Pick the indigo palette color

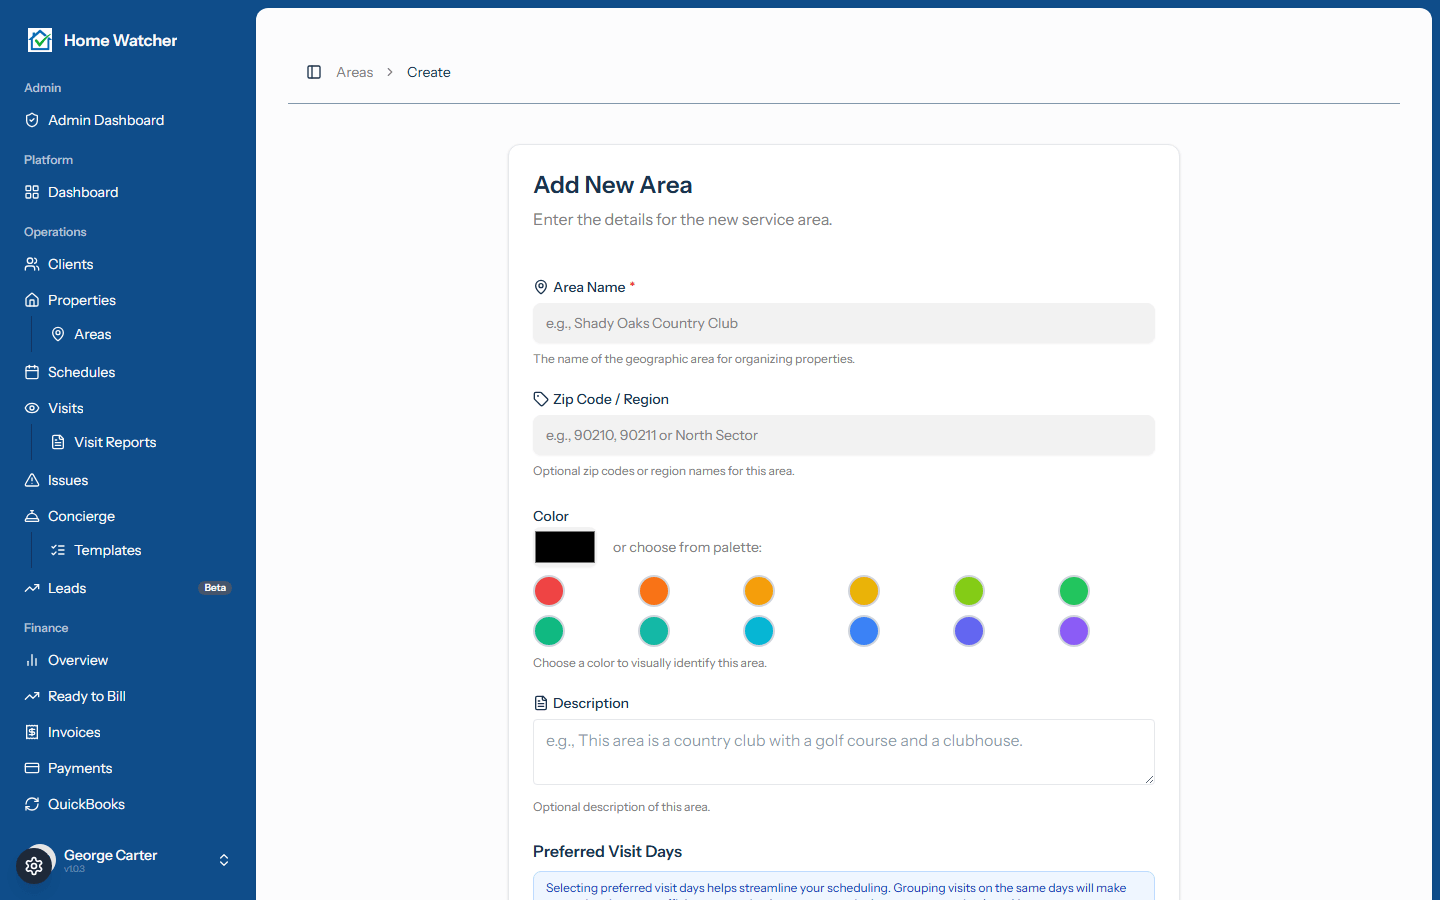[969, 631]
